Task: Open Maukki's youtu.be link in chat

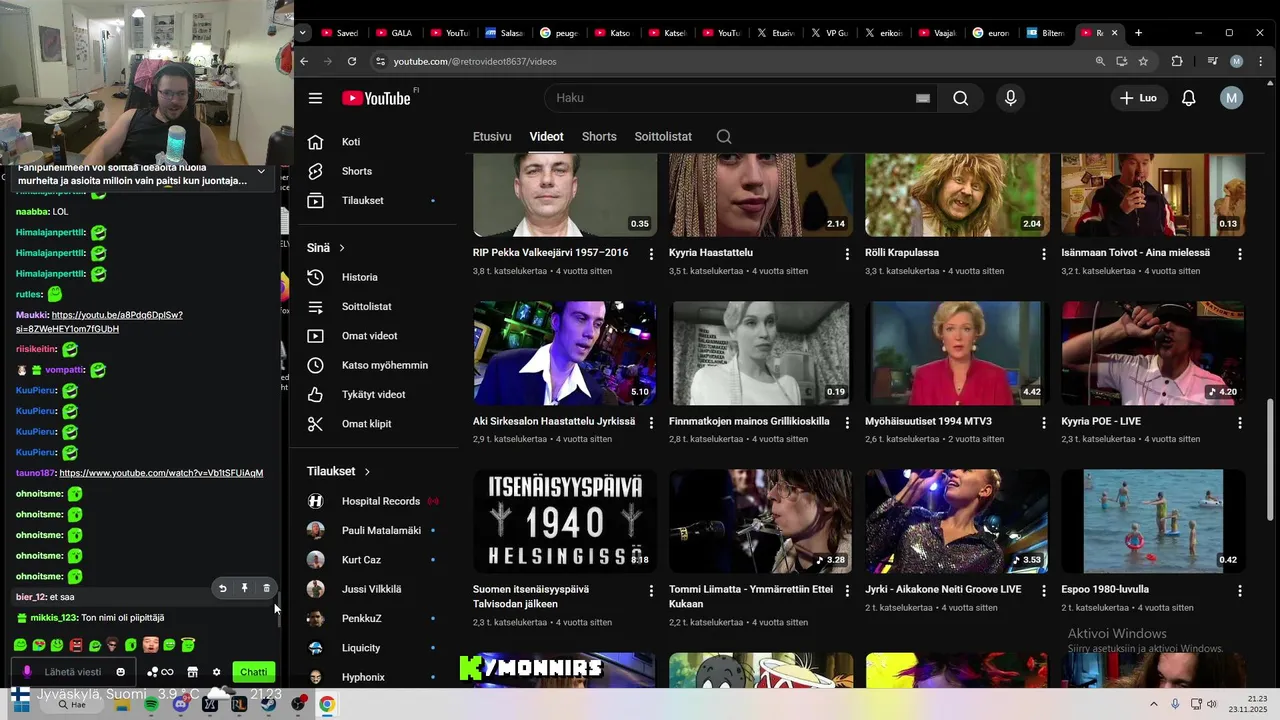Action: 100,322
